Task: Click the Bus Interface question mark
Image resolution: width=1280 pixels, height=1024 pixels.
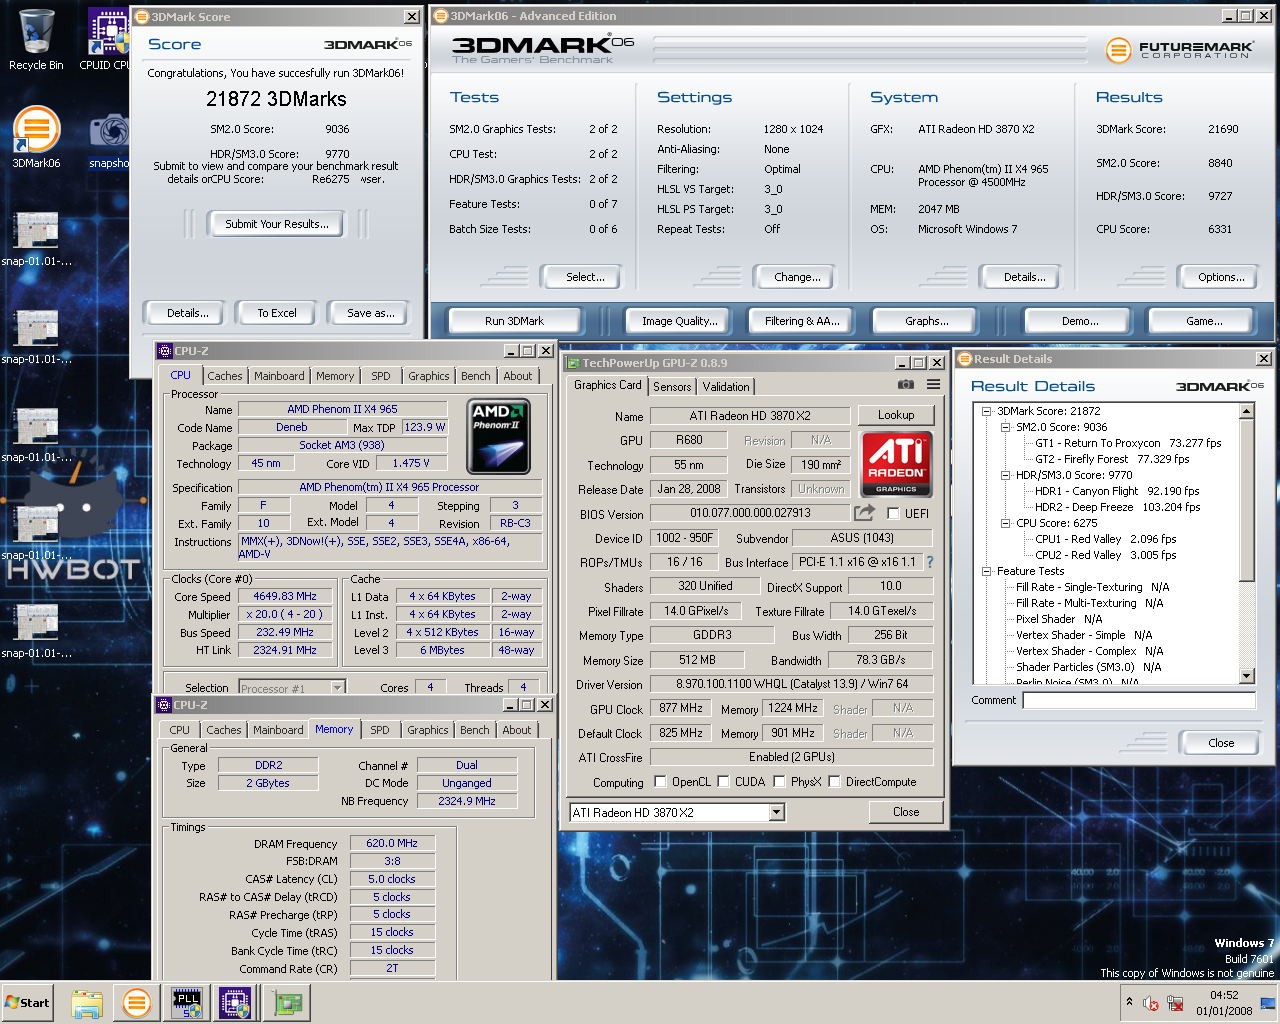Action: coord(930,562)
